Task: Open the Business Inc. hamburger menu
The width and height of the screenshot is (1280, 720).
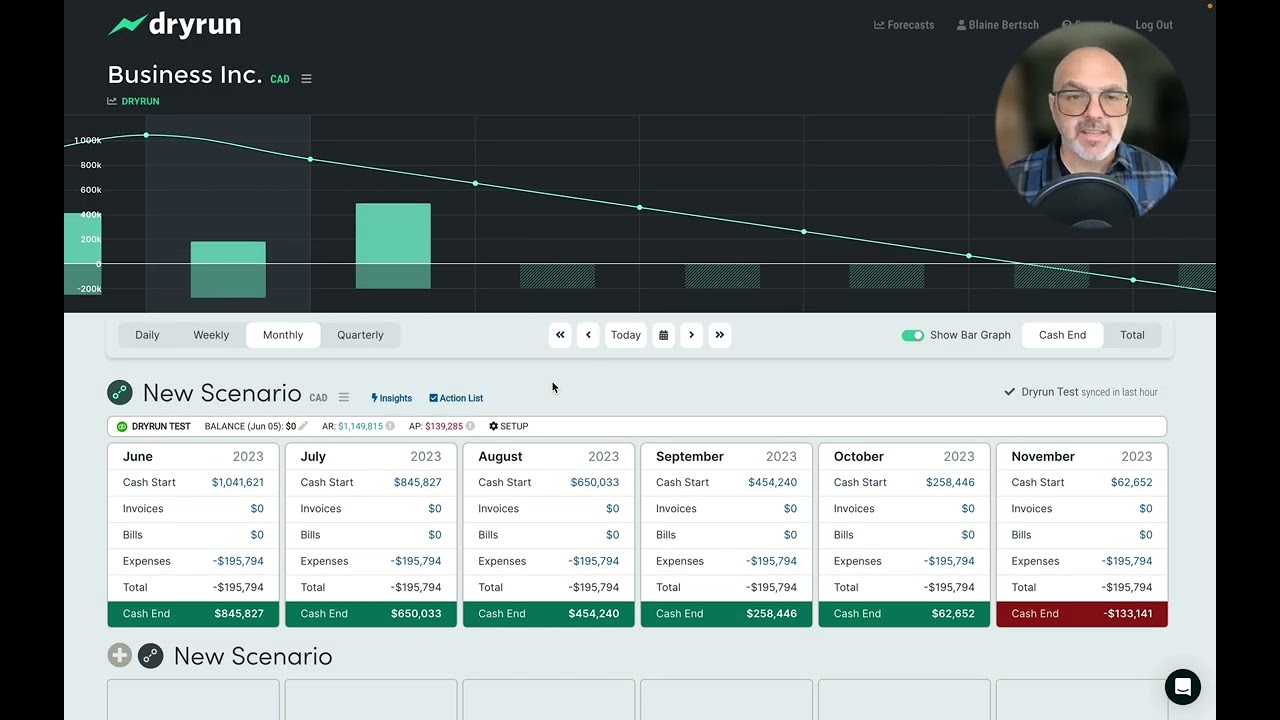Action: click(x=306, y=79)
